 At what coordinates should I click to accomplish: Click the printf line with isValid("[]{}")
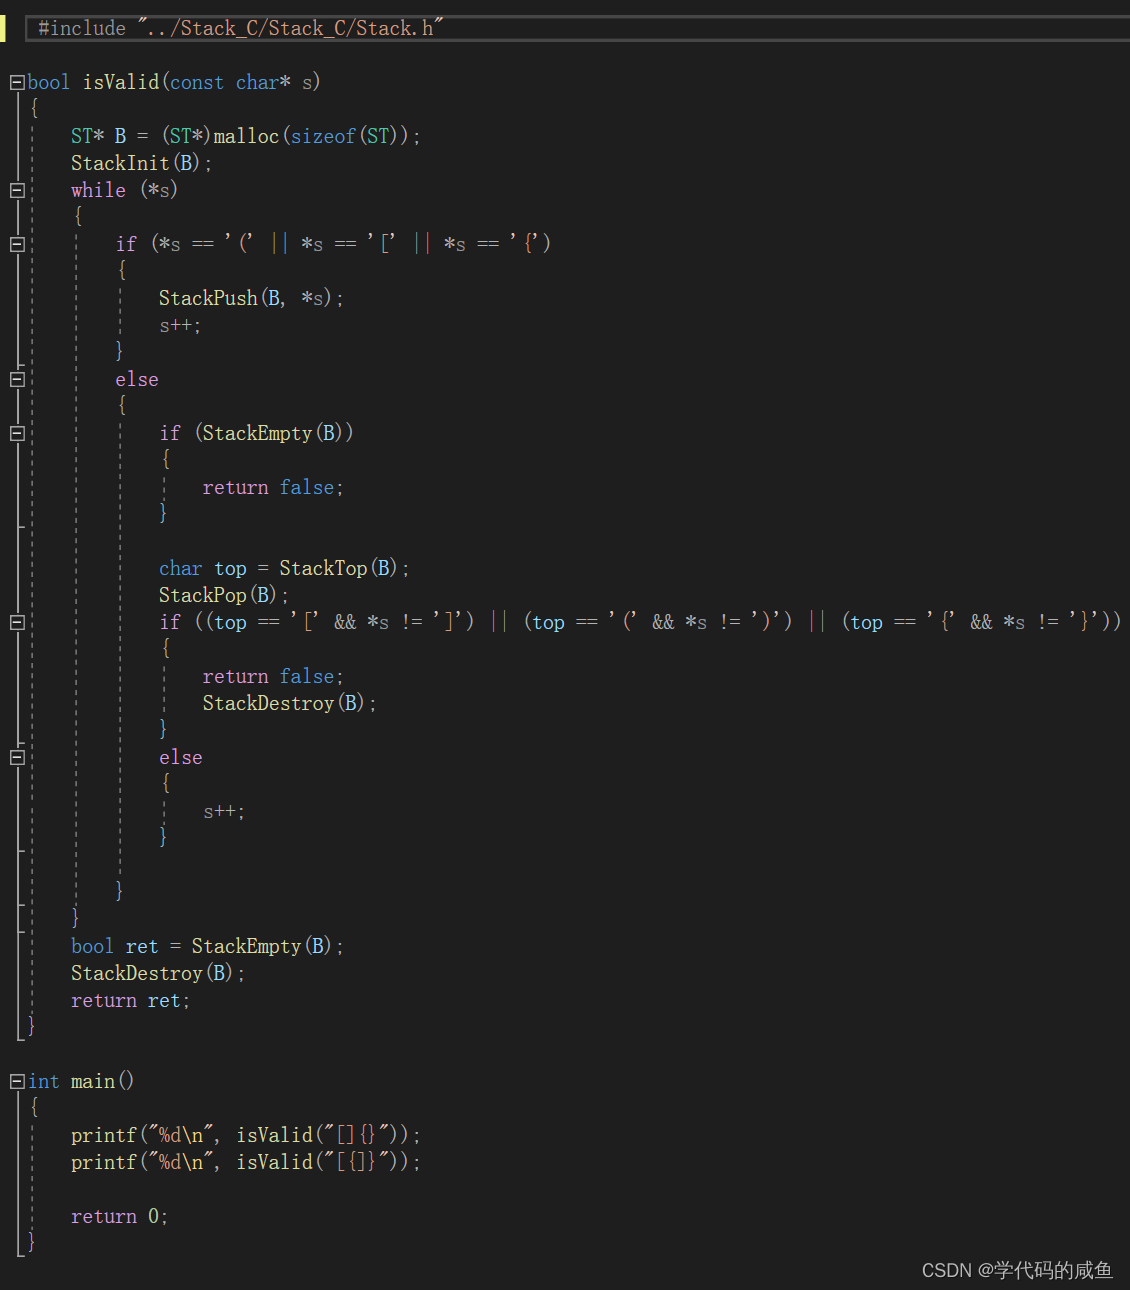click(x=246, y=1135)
